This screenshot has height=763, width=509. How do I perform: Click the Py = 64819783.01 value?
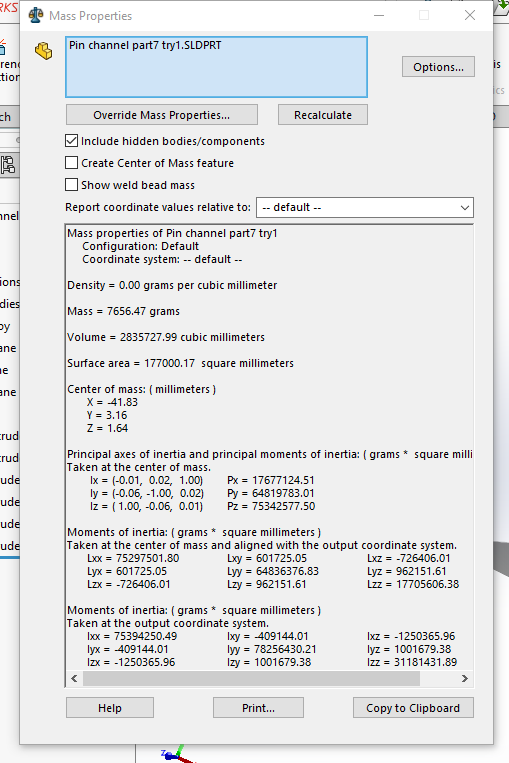pyautogui.click(x=271, y=493)
